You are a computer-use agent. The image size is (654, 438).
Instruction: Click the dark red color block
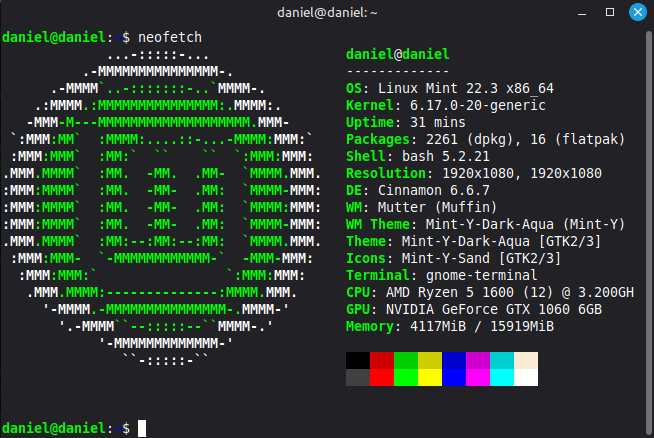point(382,360)
